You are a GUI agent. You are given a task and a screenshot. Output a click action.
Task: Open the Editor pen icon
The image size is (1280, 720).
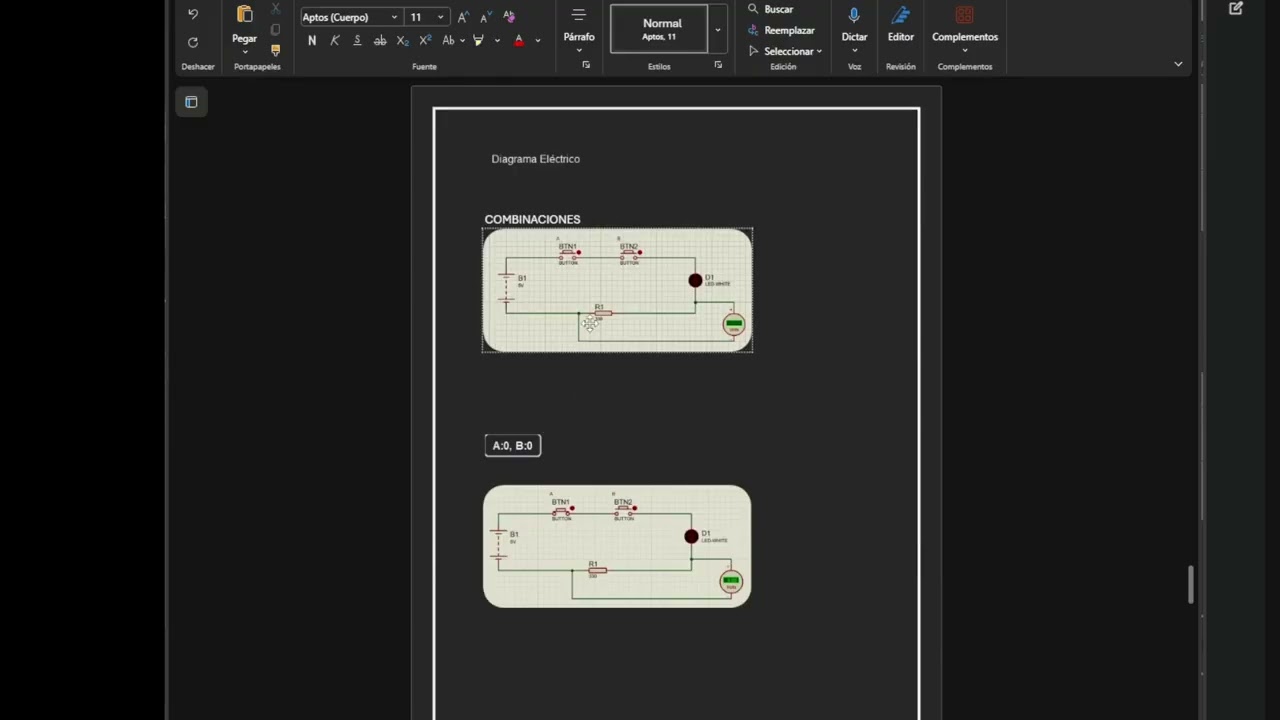pos(900,16)
